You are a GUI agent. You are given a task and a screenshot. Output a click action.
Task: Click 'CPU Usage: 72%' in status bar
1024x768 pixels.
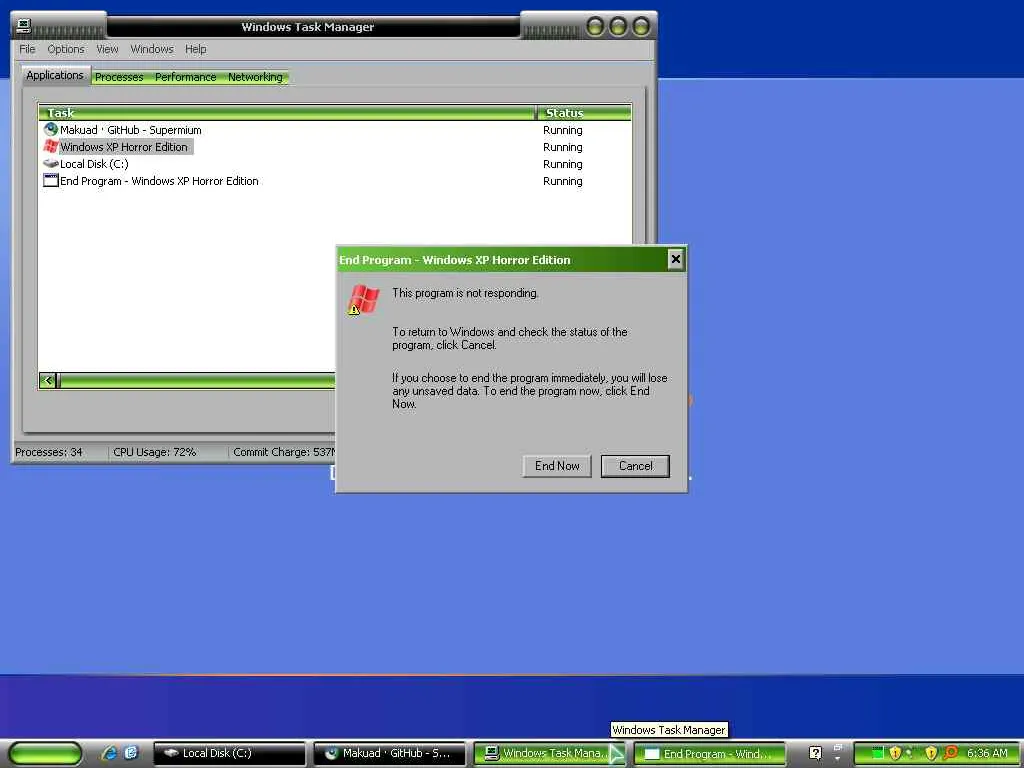pos(155,452)
